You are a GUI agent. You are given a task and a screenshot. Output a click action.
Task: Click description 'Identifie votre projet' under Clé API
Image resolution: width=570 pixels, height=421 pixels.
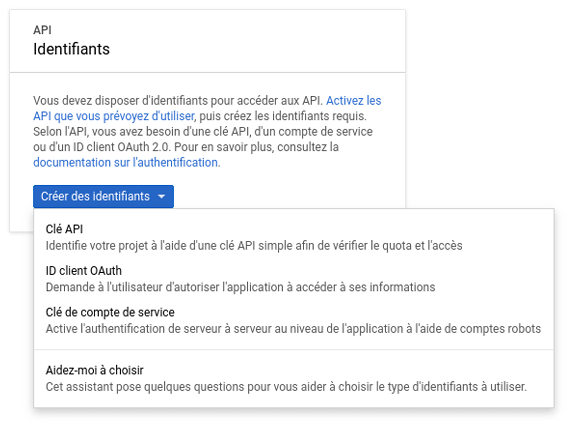pos(254,246)
